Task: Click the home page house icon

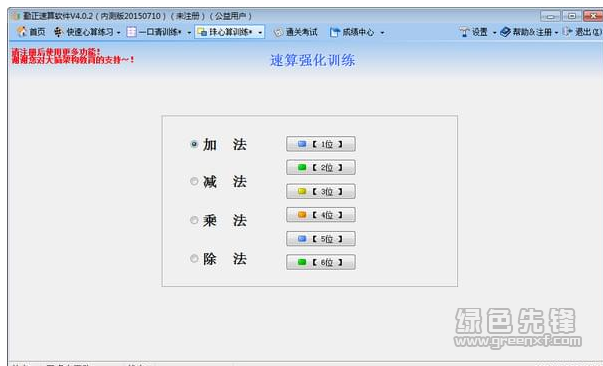Action: (22, 32)
